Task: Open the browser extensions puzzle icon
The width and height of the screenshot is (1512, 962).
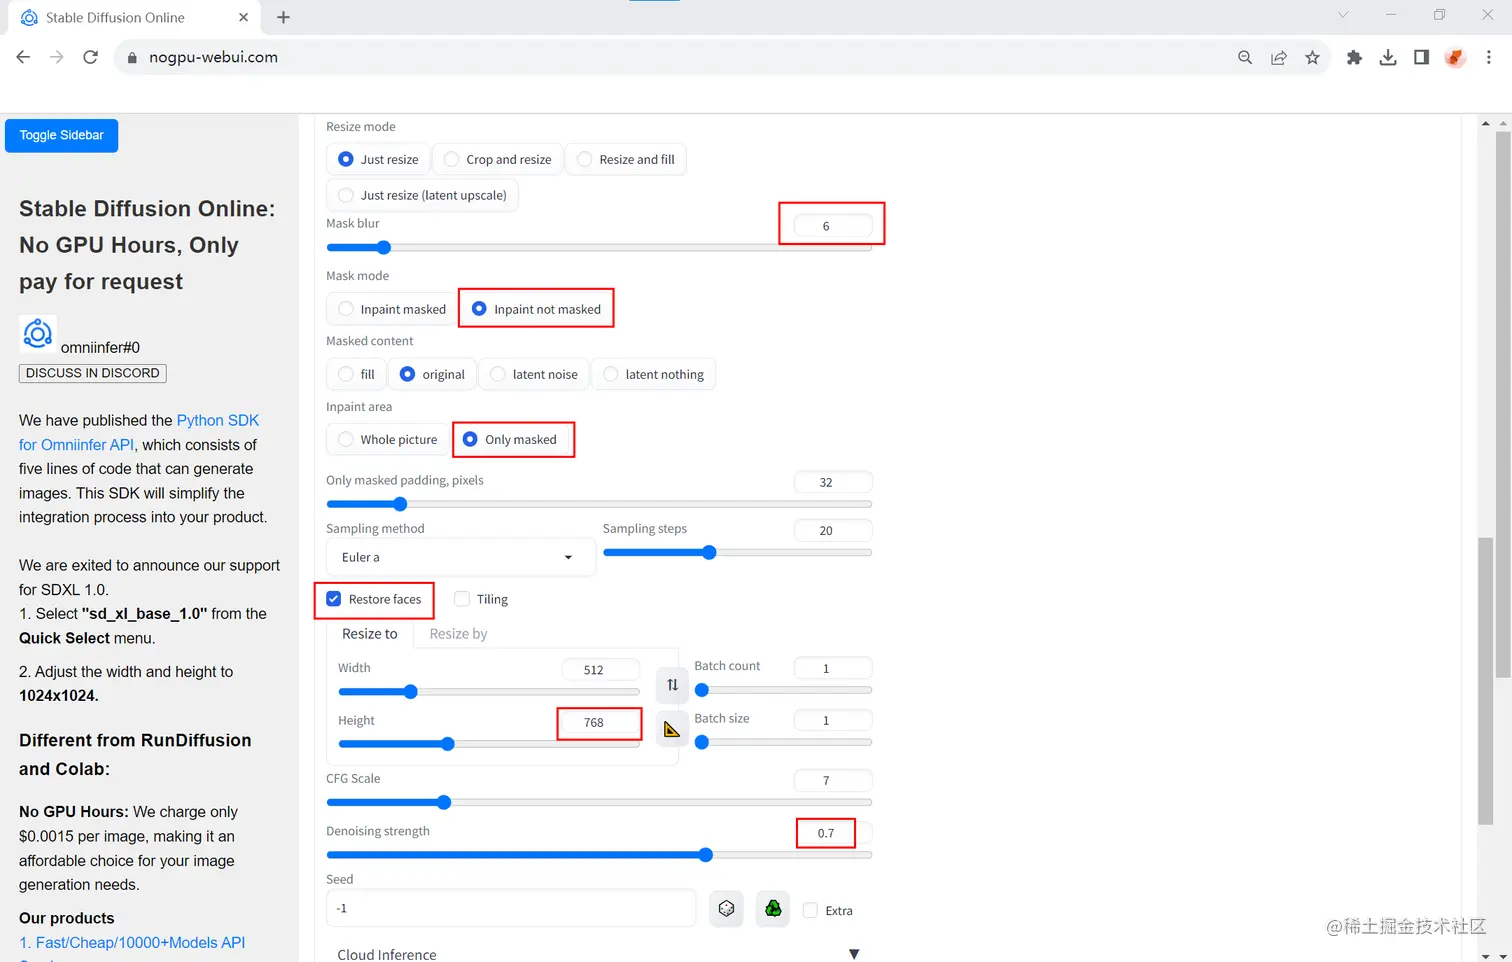Action: 1354,57
